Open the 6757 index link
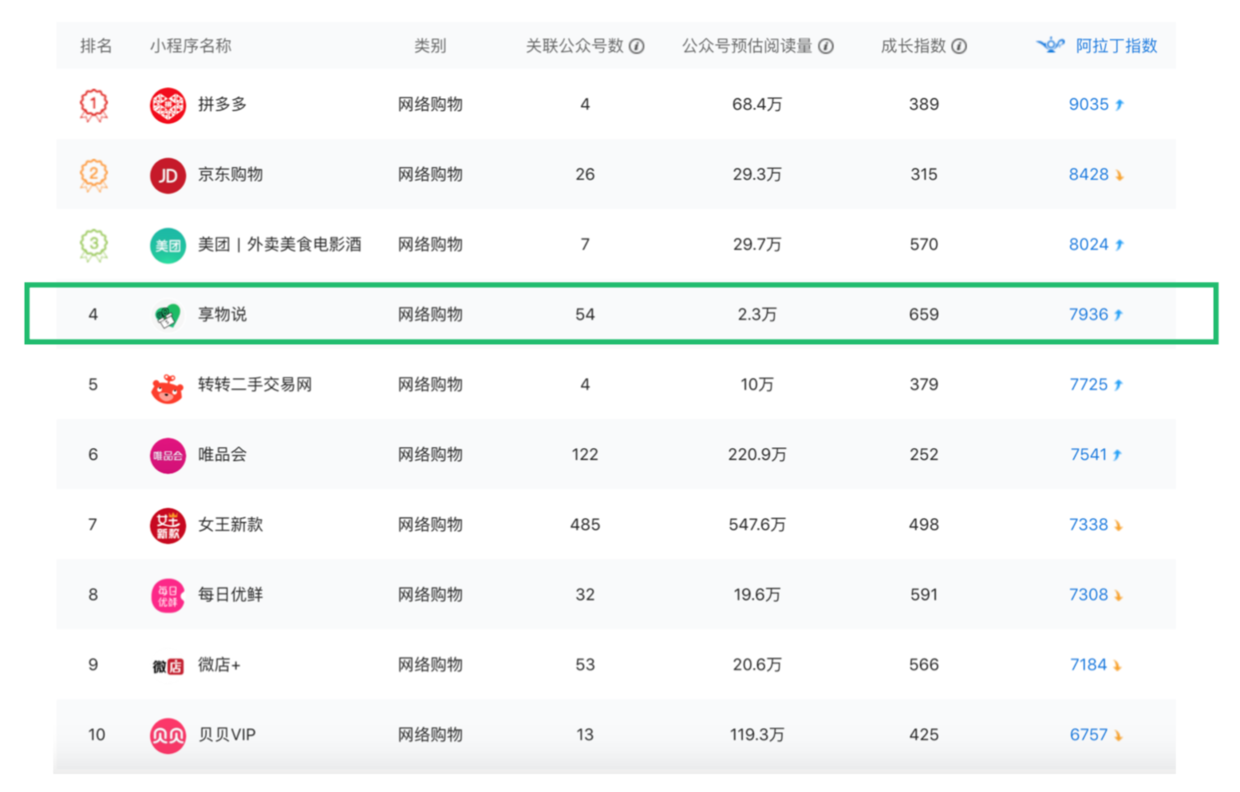Image resolution: width=1240 pixels, height=792 pixels. tap(1088, 734)
